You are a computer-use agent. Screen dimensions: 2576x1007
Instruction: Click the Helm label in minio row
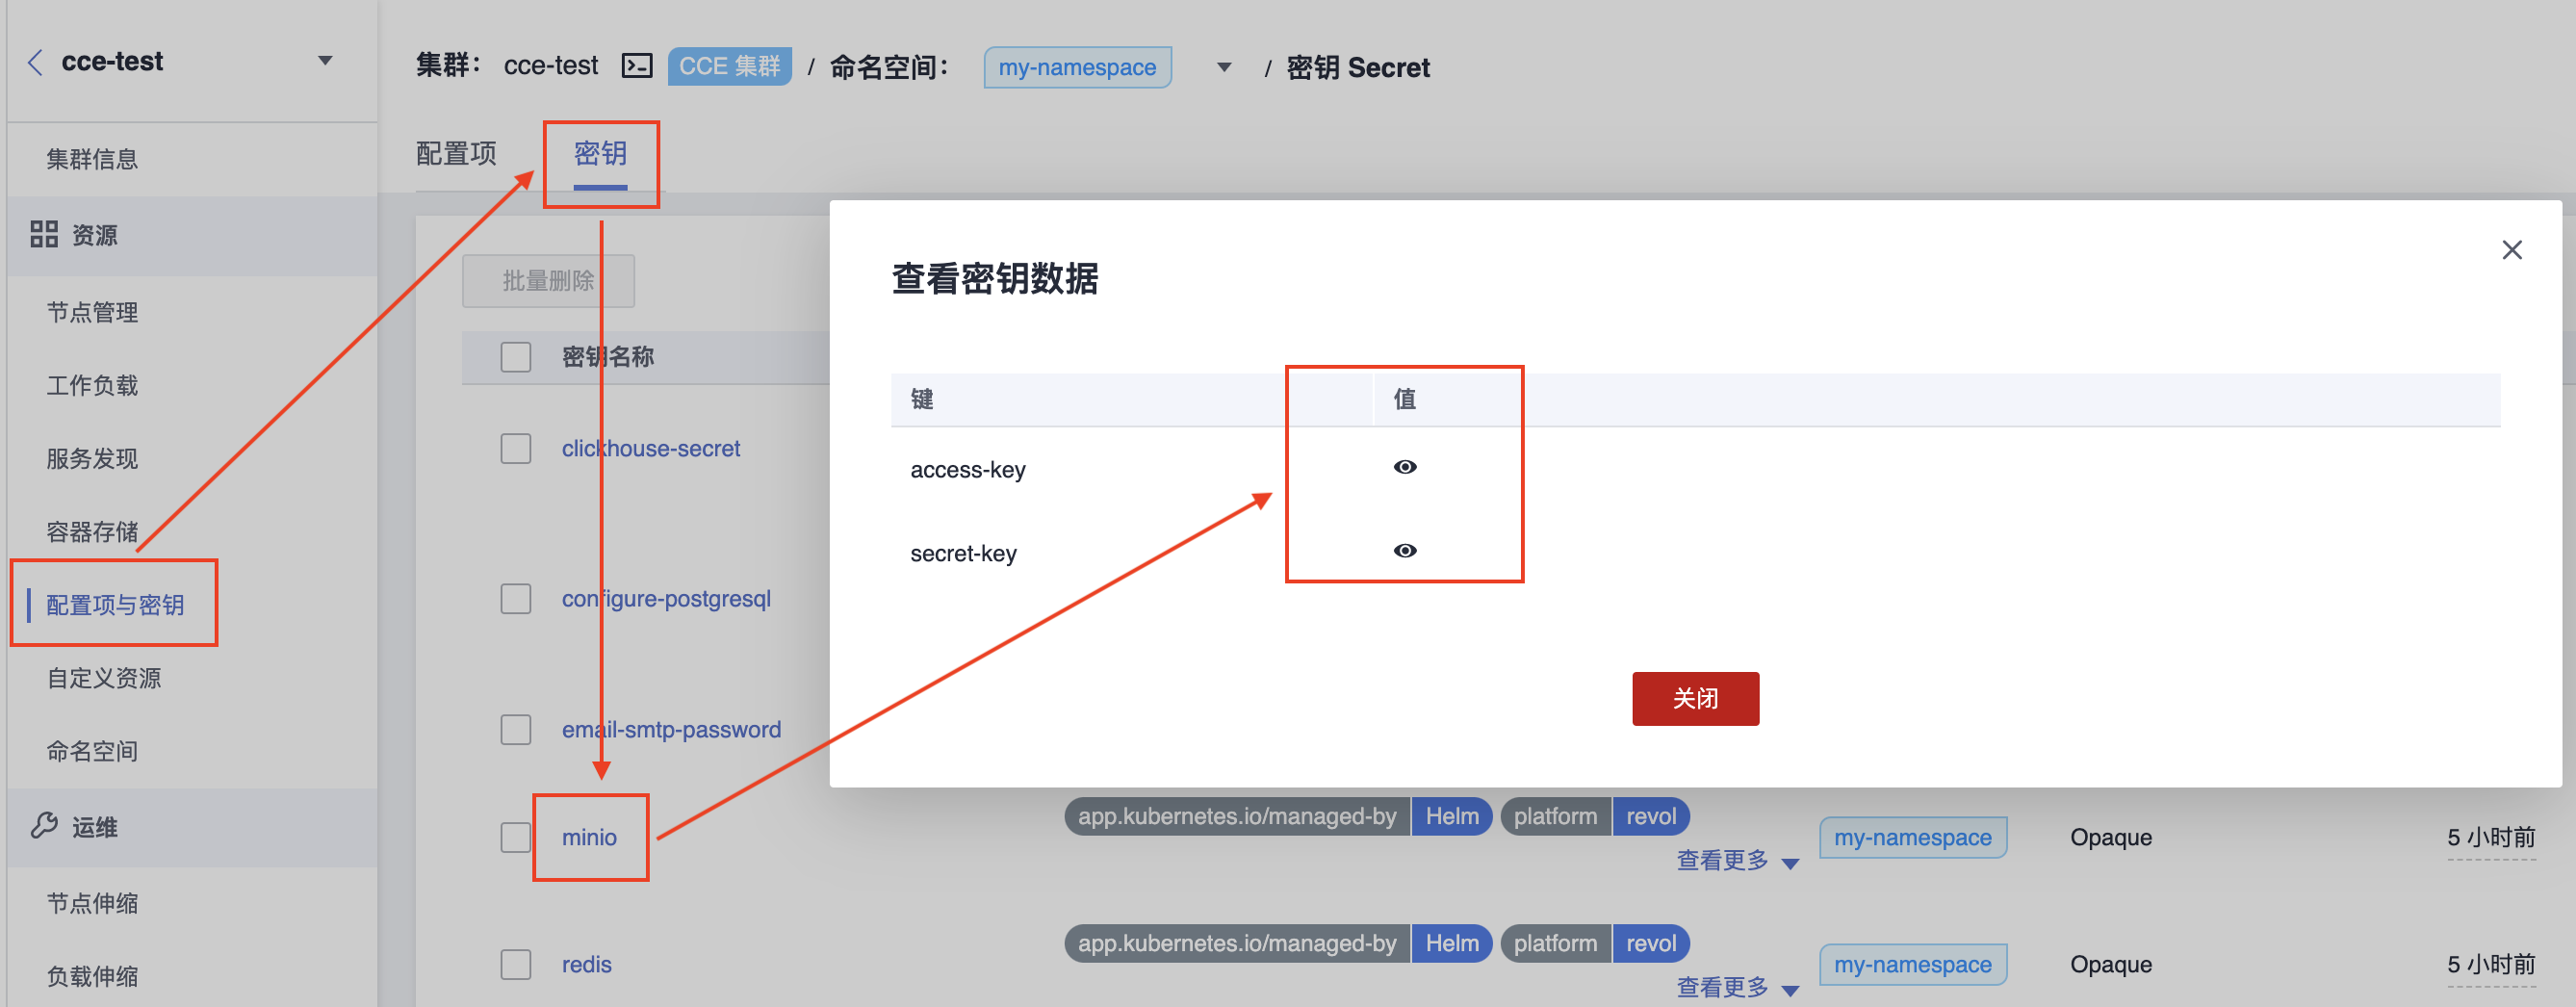1452,816
